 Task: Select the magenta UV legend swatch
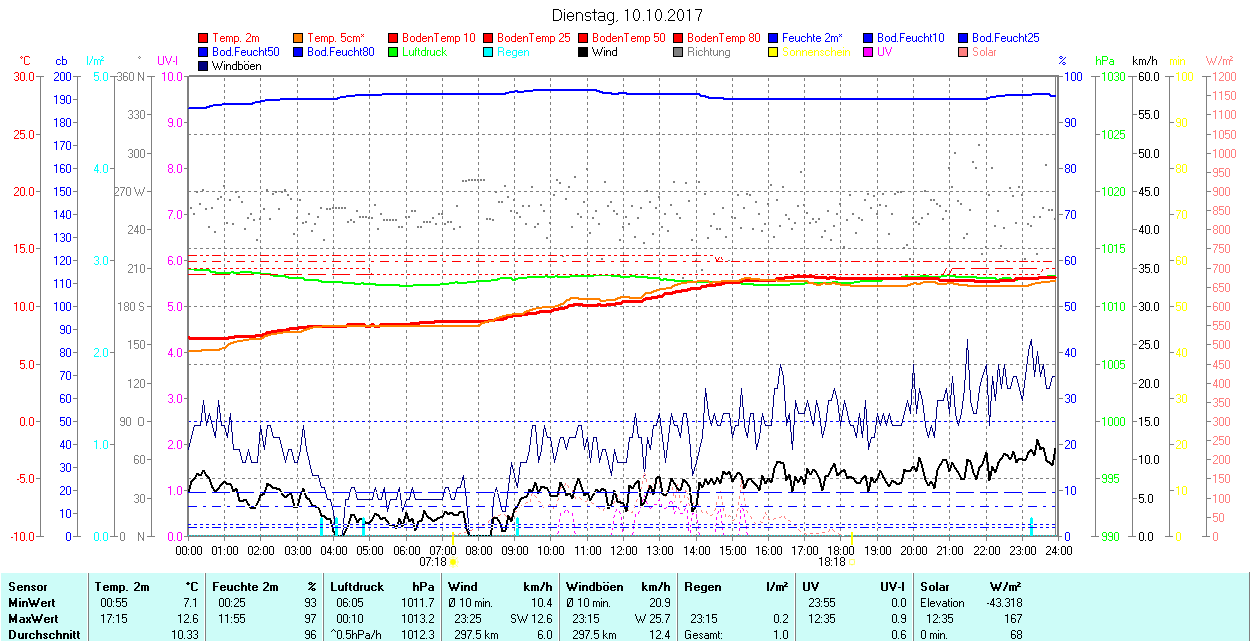[869, 52]
